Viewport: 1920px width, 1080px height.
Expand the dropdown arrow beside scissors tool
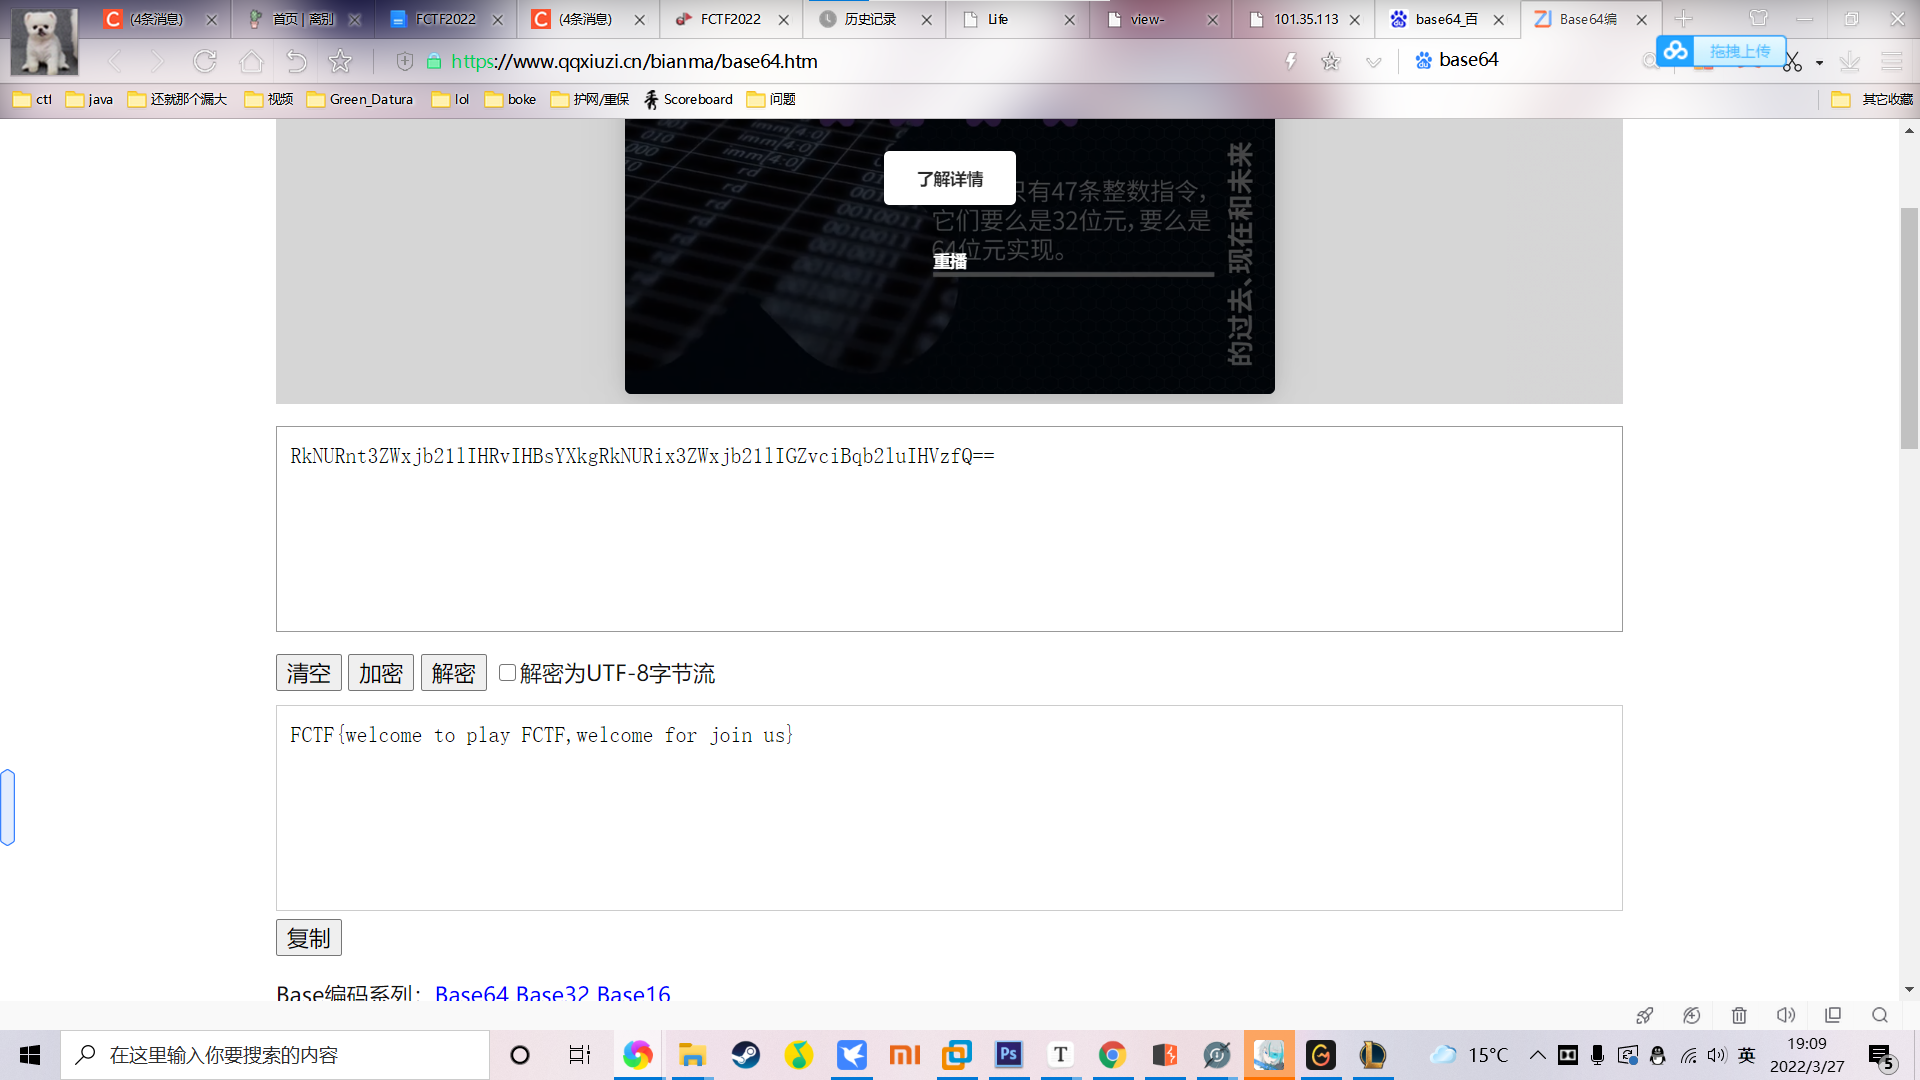[1819, 63]
